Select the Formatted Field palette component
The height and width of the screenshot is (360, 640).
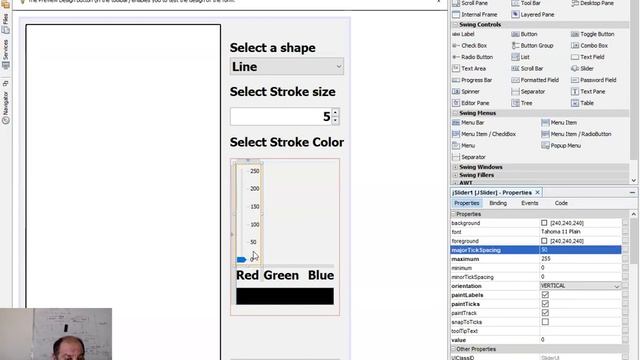(x=535, y=80)
